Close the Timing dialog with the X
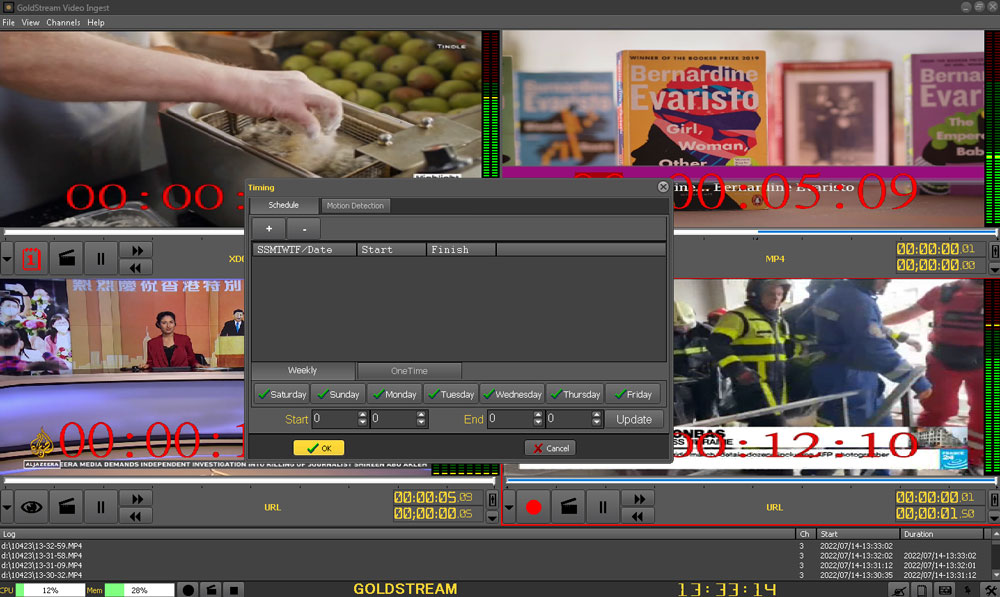 (x=663, y=186)
